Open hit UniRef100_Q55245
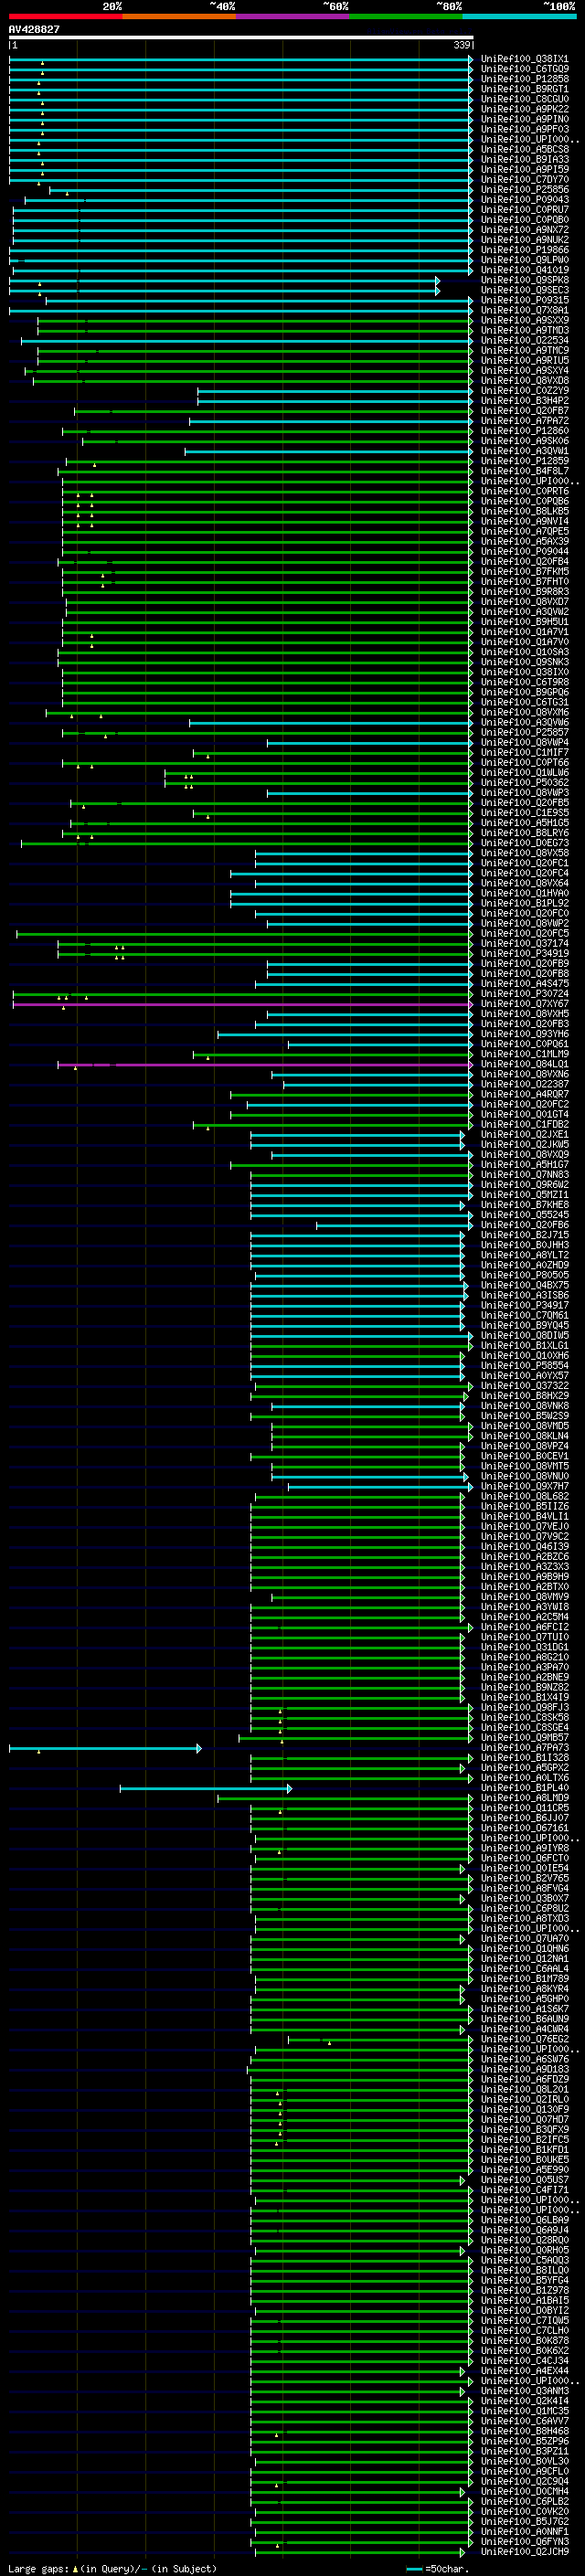This screenshot has width=585, height=2576. coord(525,1215)
